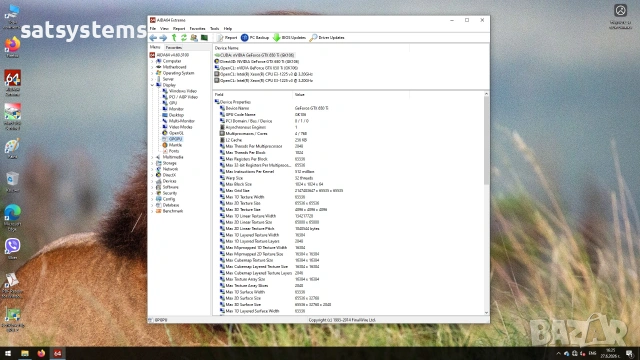640x360 pixels.
Task: Open the View menu
Action: 164,29
